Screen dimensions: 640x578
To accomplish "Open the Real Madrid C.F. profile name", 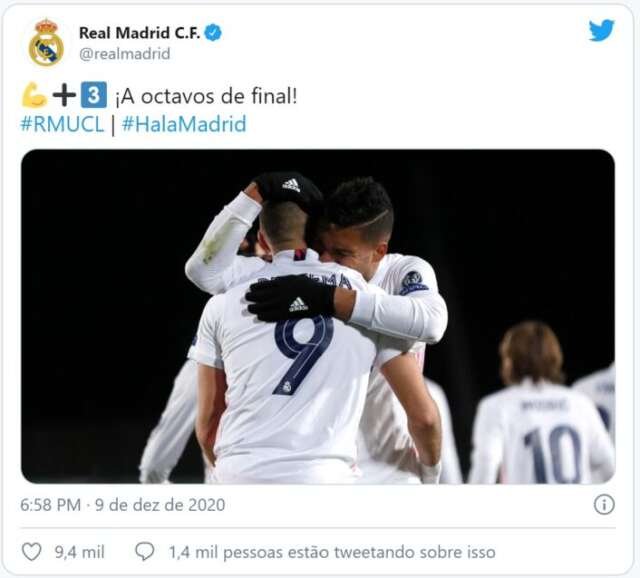I will click(139, 33).
